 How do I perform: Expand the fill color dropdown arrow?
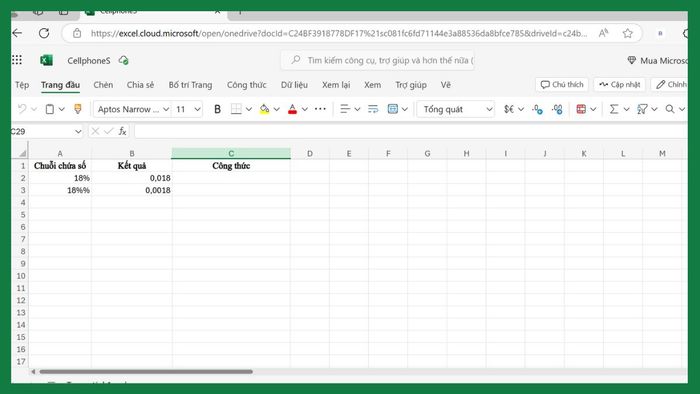tap(276, 109)
